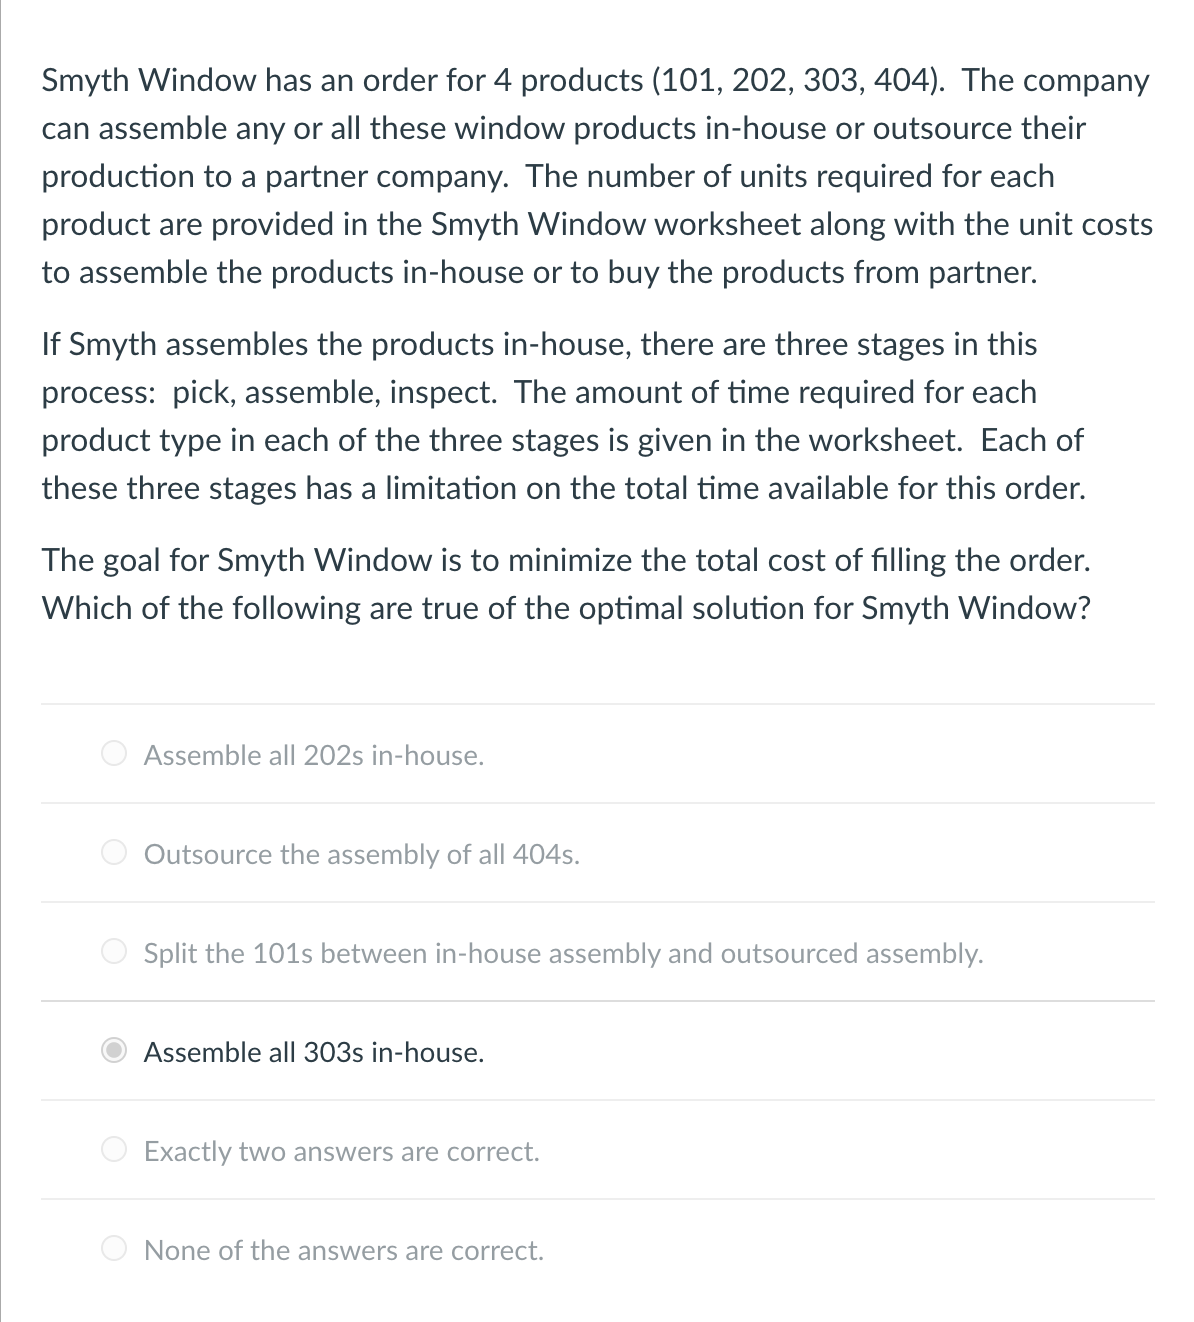Click the 'None of the answers are correct' label

pos(344,1250)
